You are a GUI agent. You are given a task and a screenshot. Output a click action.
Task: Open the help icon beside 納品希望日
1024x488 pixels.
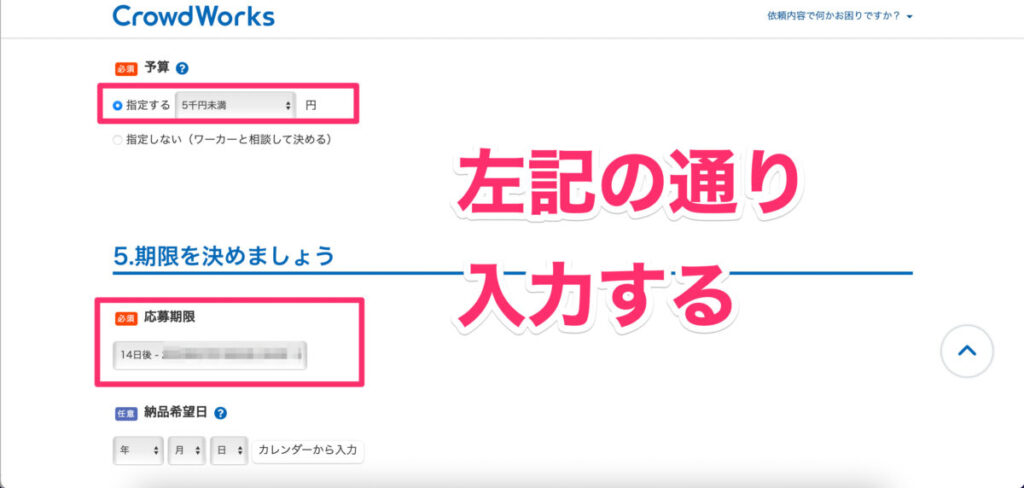pyautogui.click(x=220, y=412)
